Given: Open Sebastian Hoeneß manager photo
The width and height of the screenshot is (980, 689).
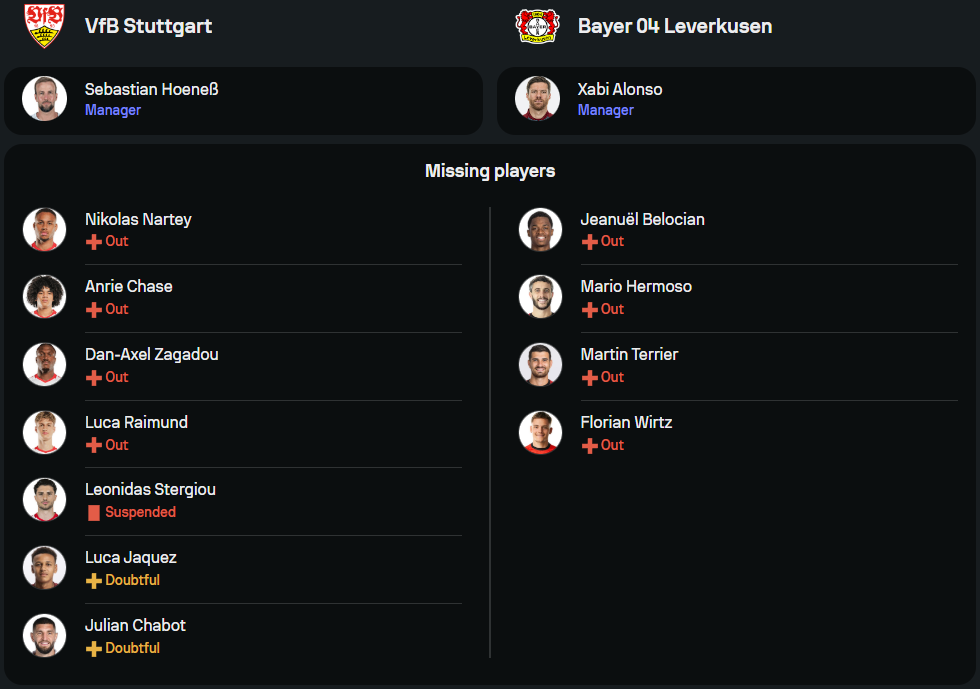Looking at the screenshot, I should 44,99.
